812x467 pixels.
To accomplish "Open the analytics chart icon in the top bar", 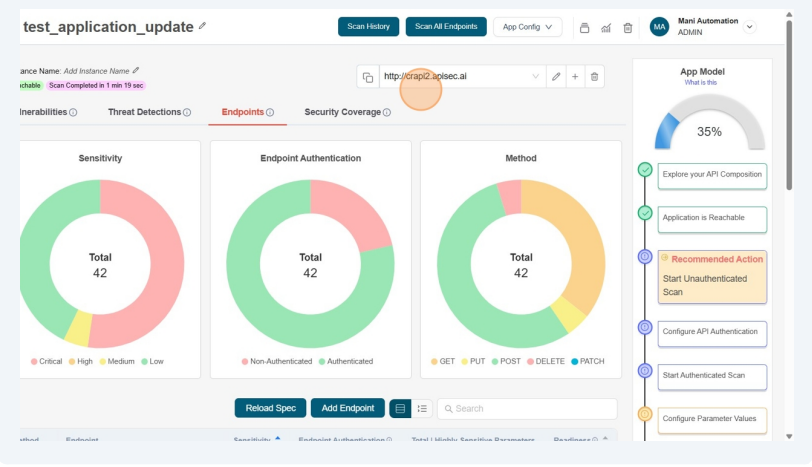I will click(x=606, y=27).
